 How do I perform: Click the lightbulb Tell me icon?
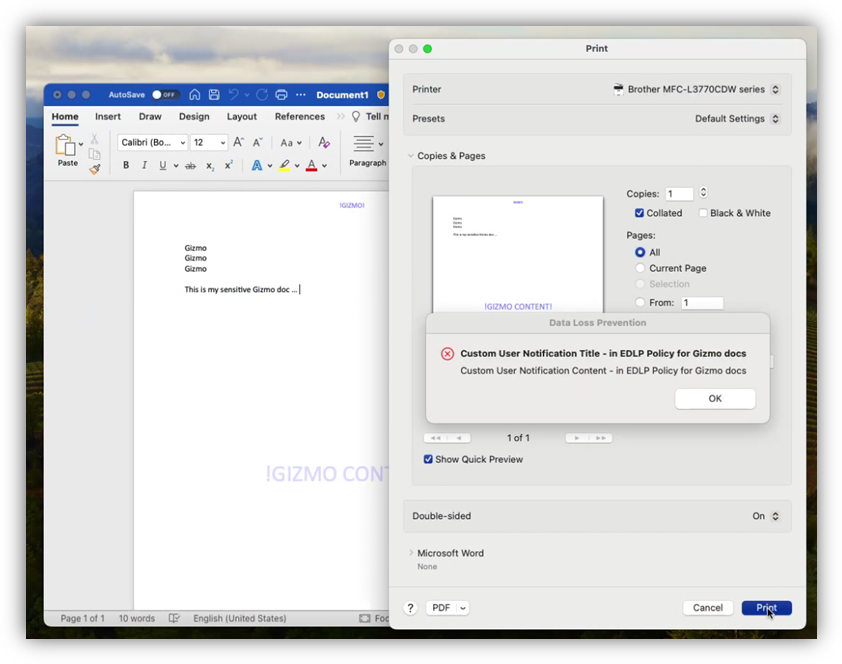click(x=355, y=116)
